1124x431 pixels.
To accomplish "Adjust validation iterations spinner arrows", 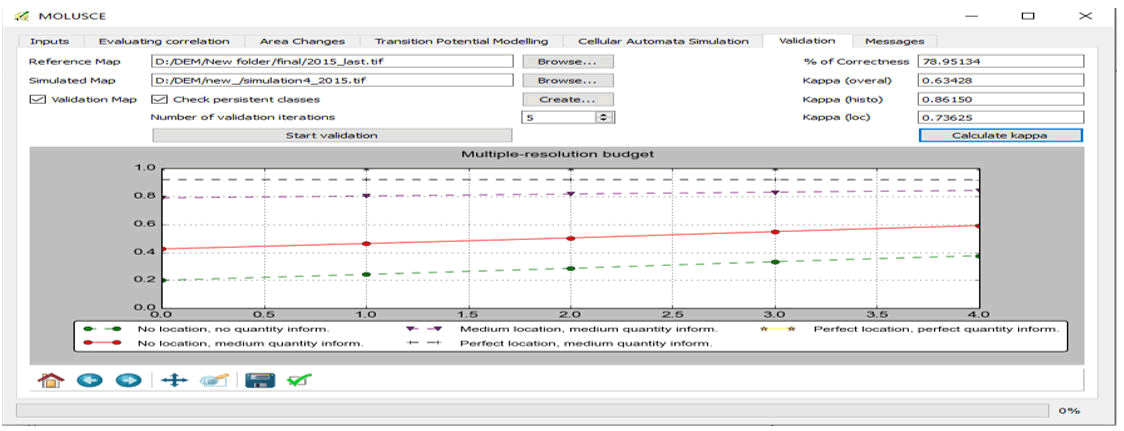I will click(x=603, y=117).
